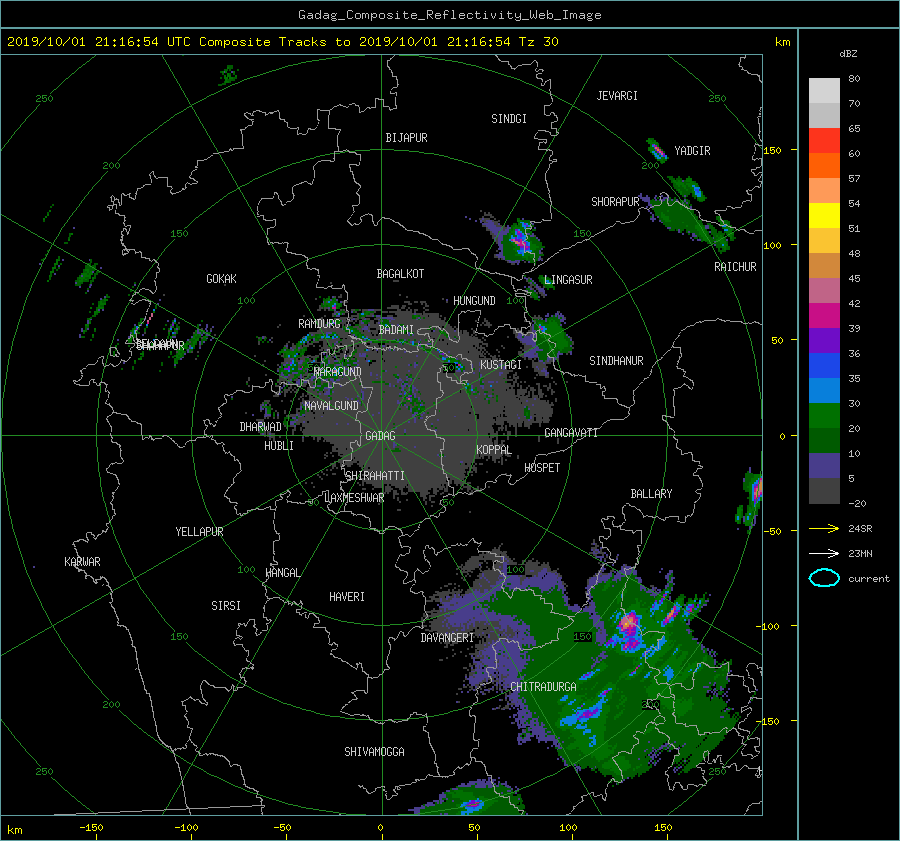The height and width of the screenshot is (841, 900).
Task: Click the NARAGUND city label
Action: (338, 372)
